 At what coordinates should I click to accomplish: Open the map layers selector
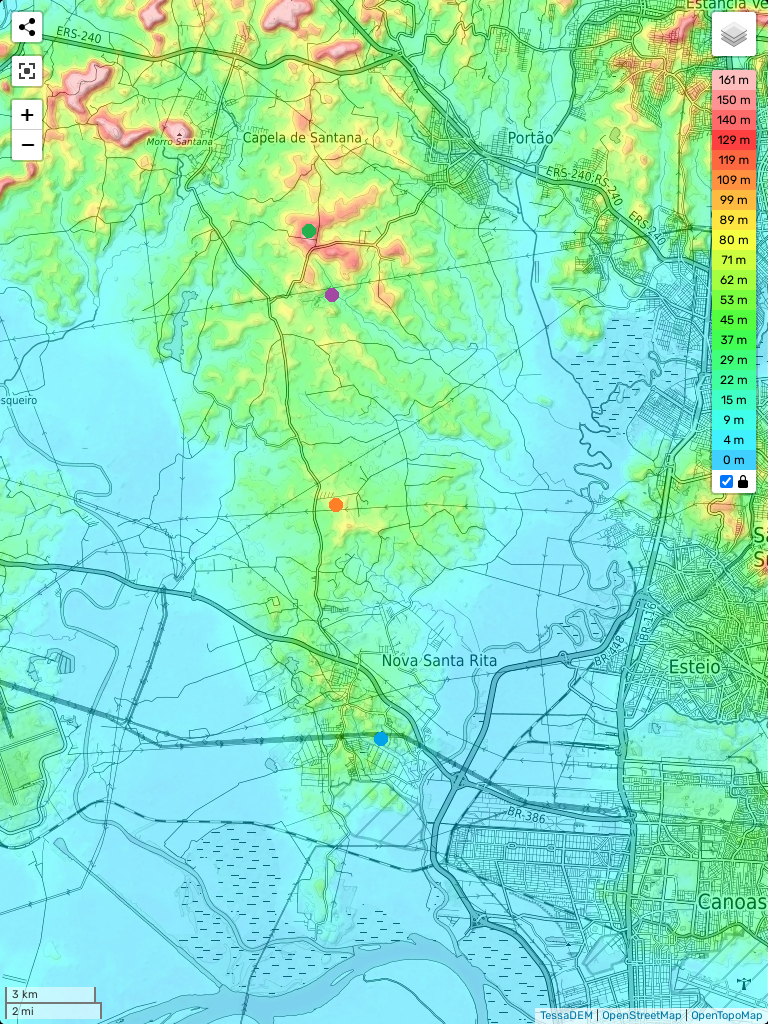(x=734, y=35)
